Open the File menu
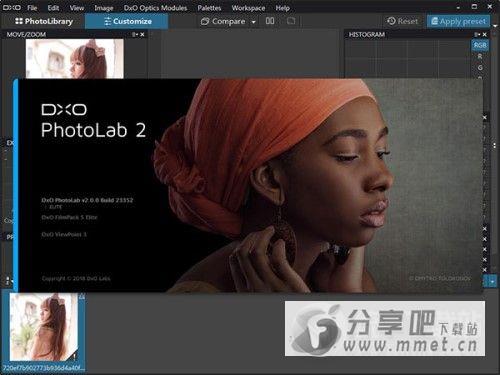Viewport: 500px width, 375px height. click(x=32, y=8)
